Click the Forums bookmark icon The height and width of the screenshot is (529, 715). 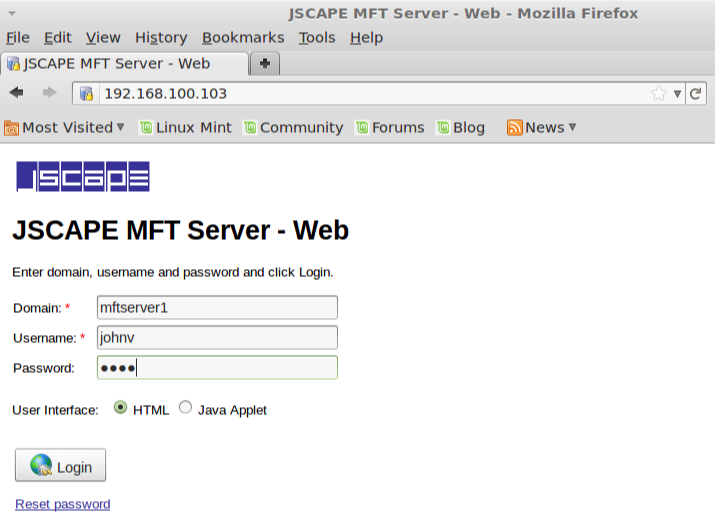pyautogui.click(x=362, y=127)
